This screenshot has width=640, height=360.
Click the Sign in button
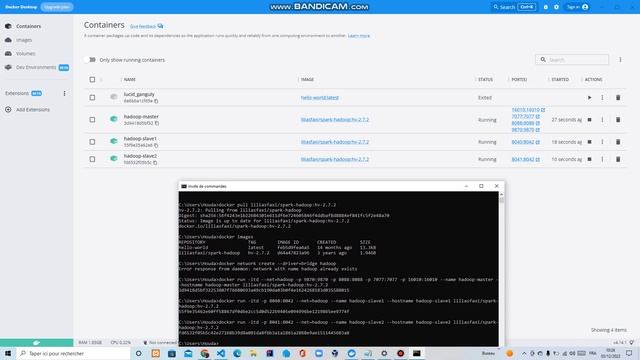pos(577,7)
